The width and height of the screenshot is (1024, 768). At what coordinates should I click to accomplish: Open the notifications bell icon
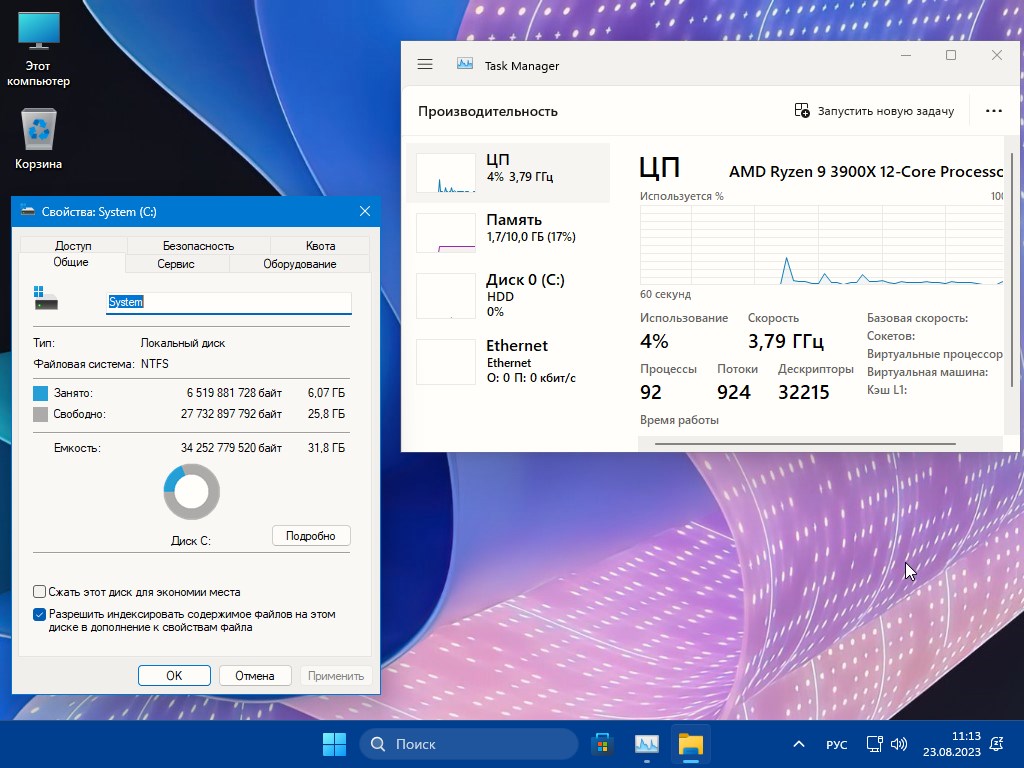(997, 744)
